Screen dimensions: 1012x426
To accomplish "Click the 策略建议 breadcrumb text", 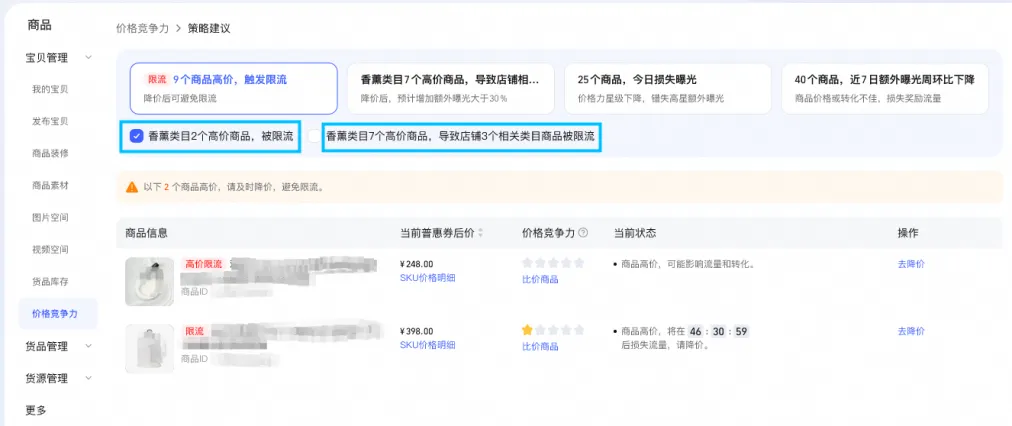I will 209,28.
